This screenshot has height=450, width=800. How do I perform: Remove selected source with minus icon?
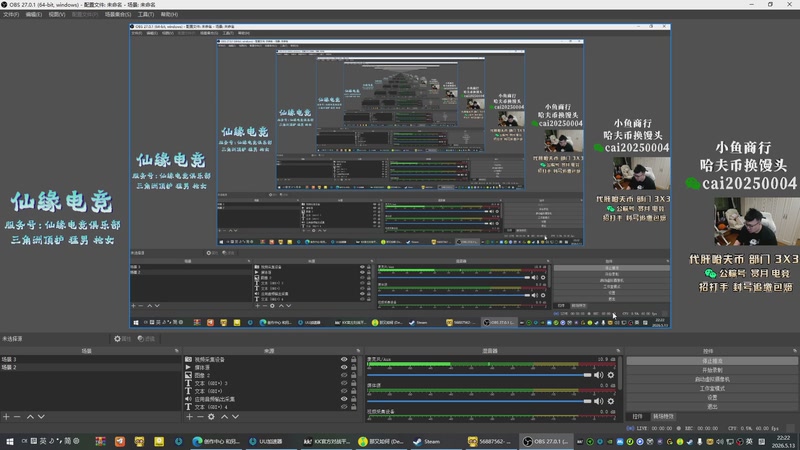tap(200, 416)
